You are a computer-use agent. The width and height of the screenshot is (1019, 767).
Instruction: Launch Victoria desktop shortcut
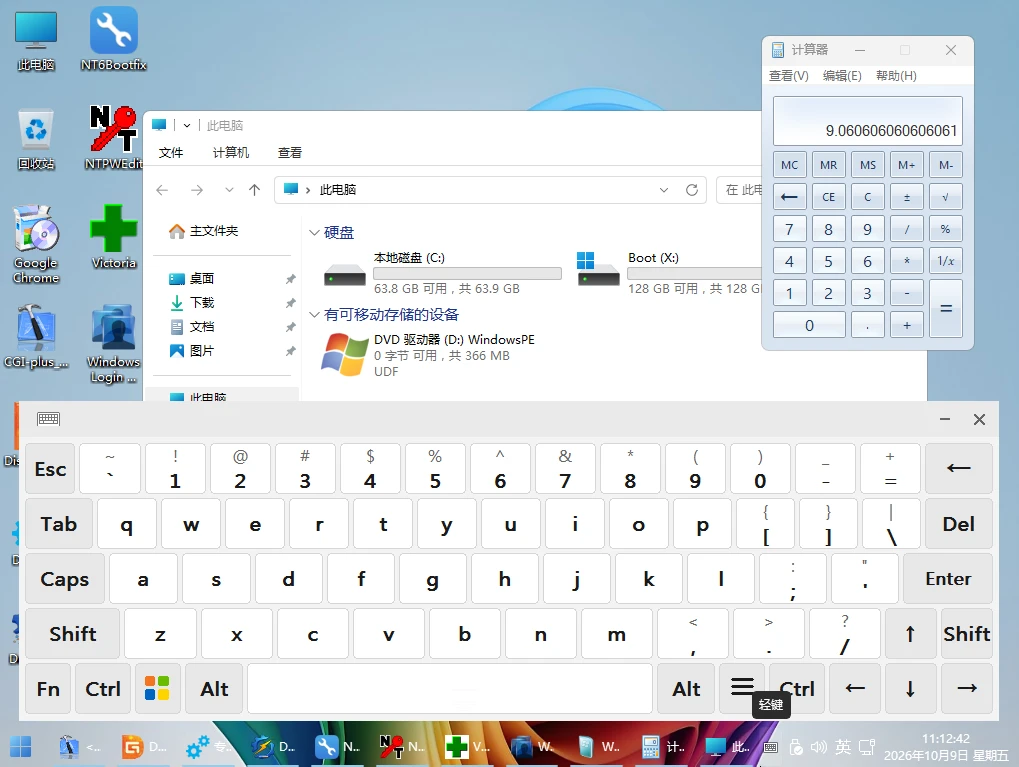pos(114,237)
